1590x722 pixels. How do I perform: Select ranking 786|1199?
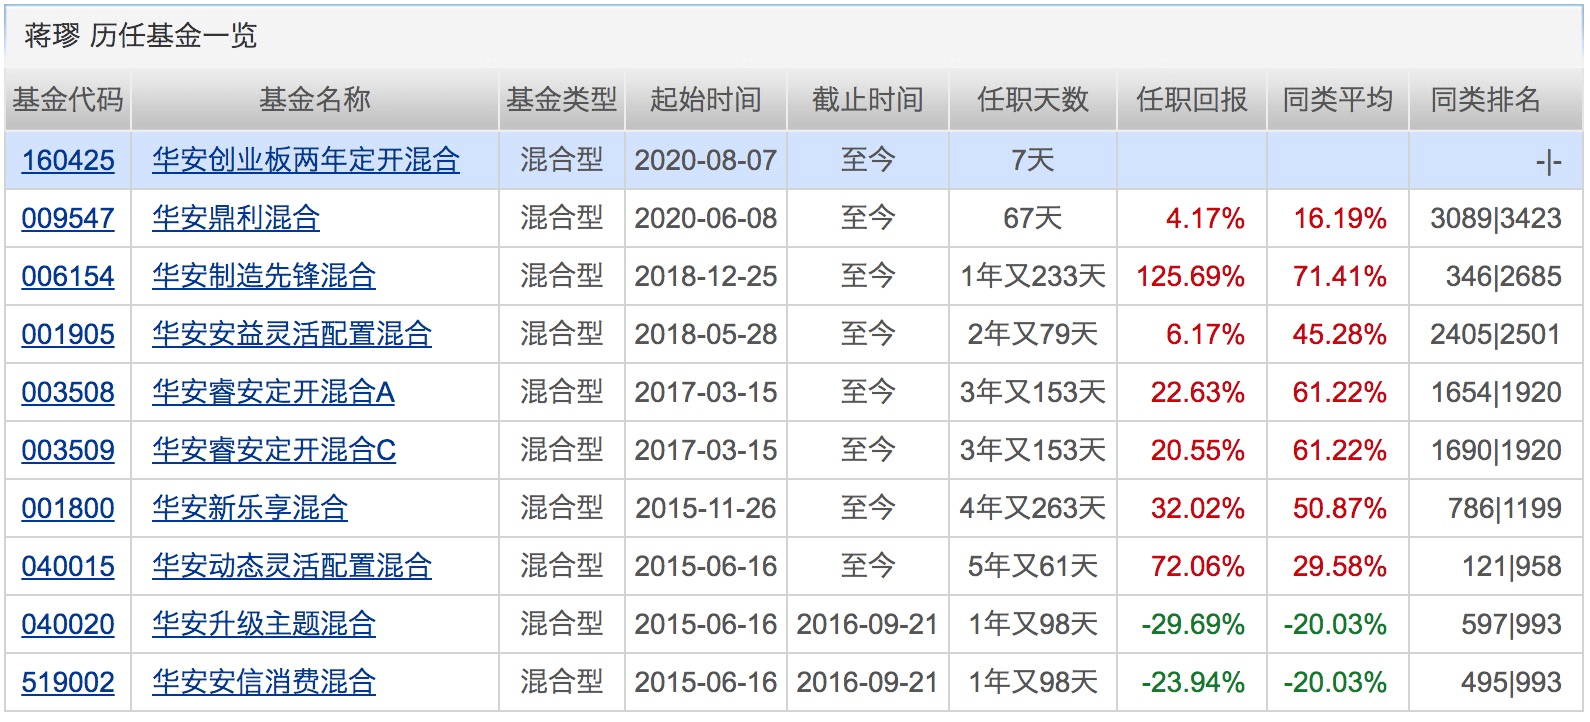click(x=1504, y=508)
